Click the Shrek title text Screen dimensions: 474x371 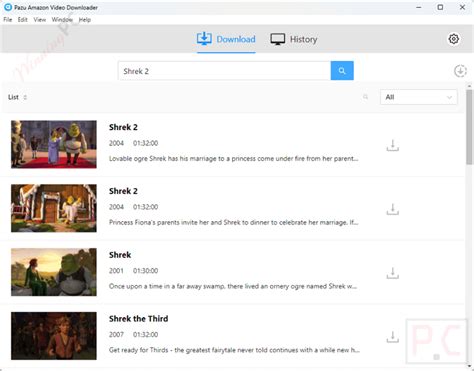point(120,255)
